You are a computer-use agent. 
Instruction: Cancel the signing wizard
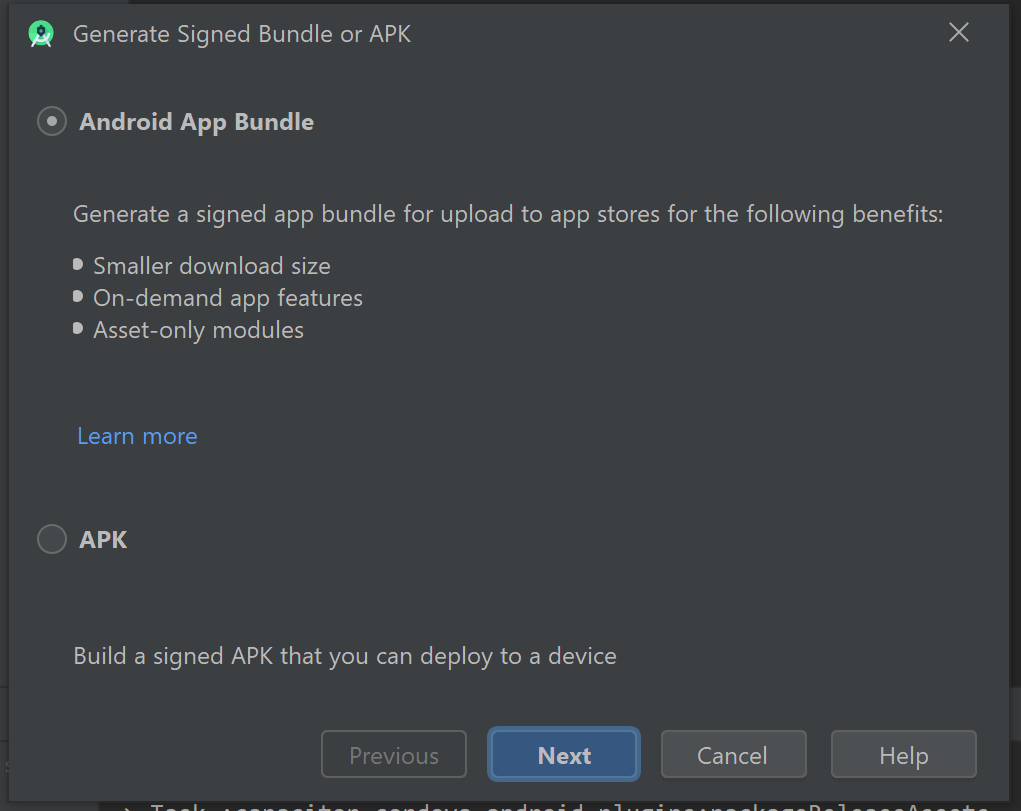[x=734, y=754]
